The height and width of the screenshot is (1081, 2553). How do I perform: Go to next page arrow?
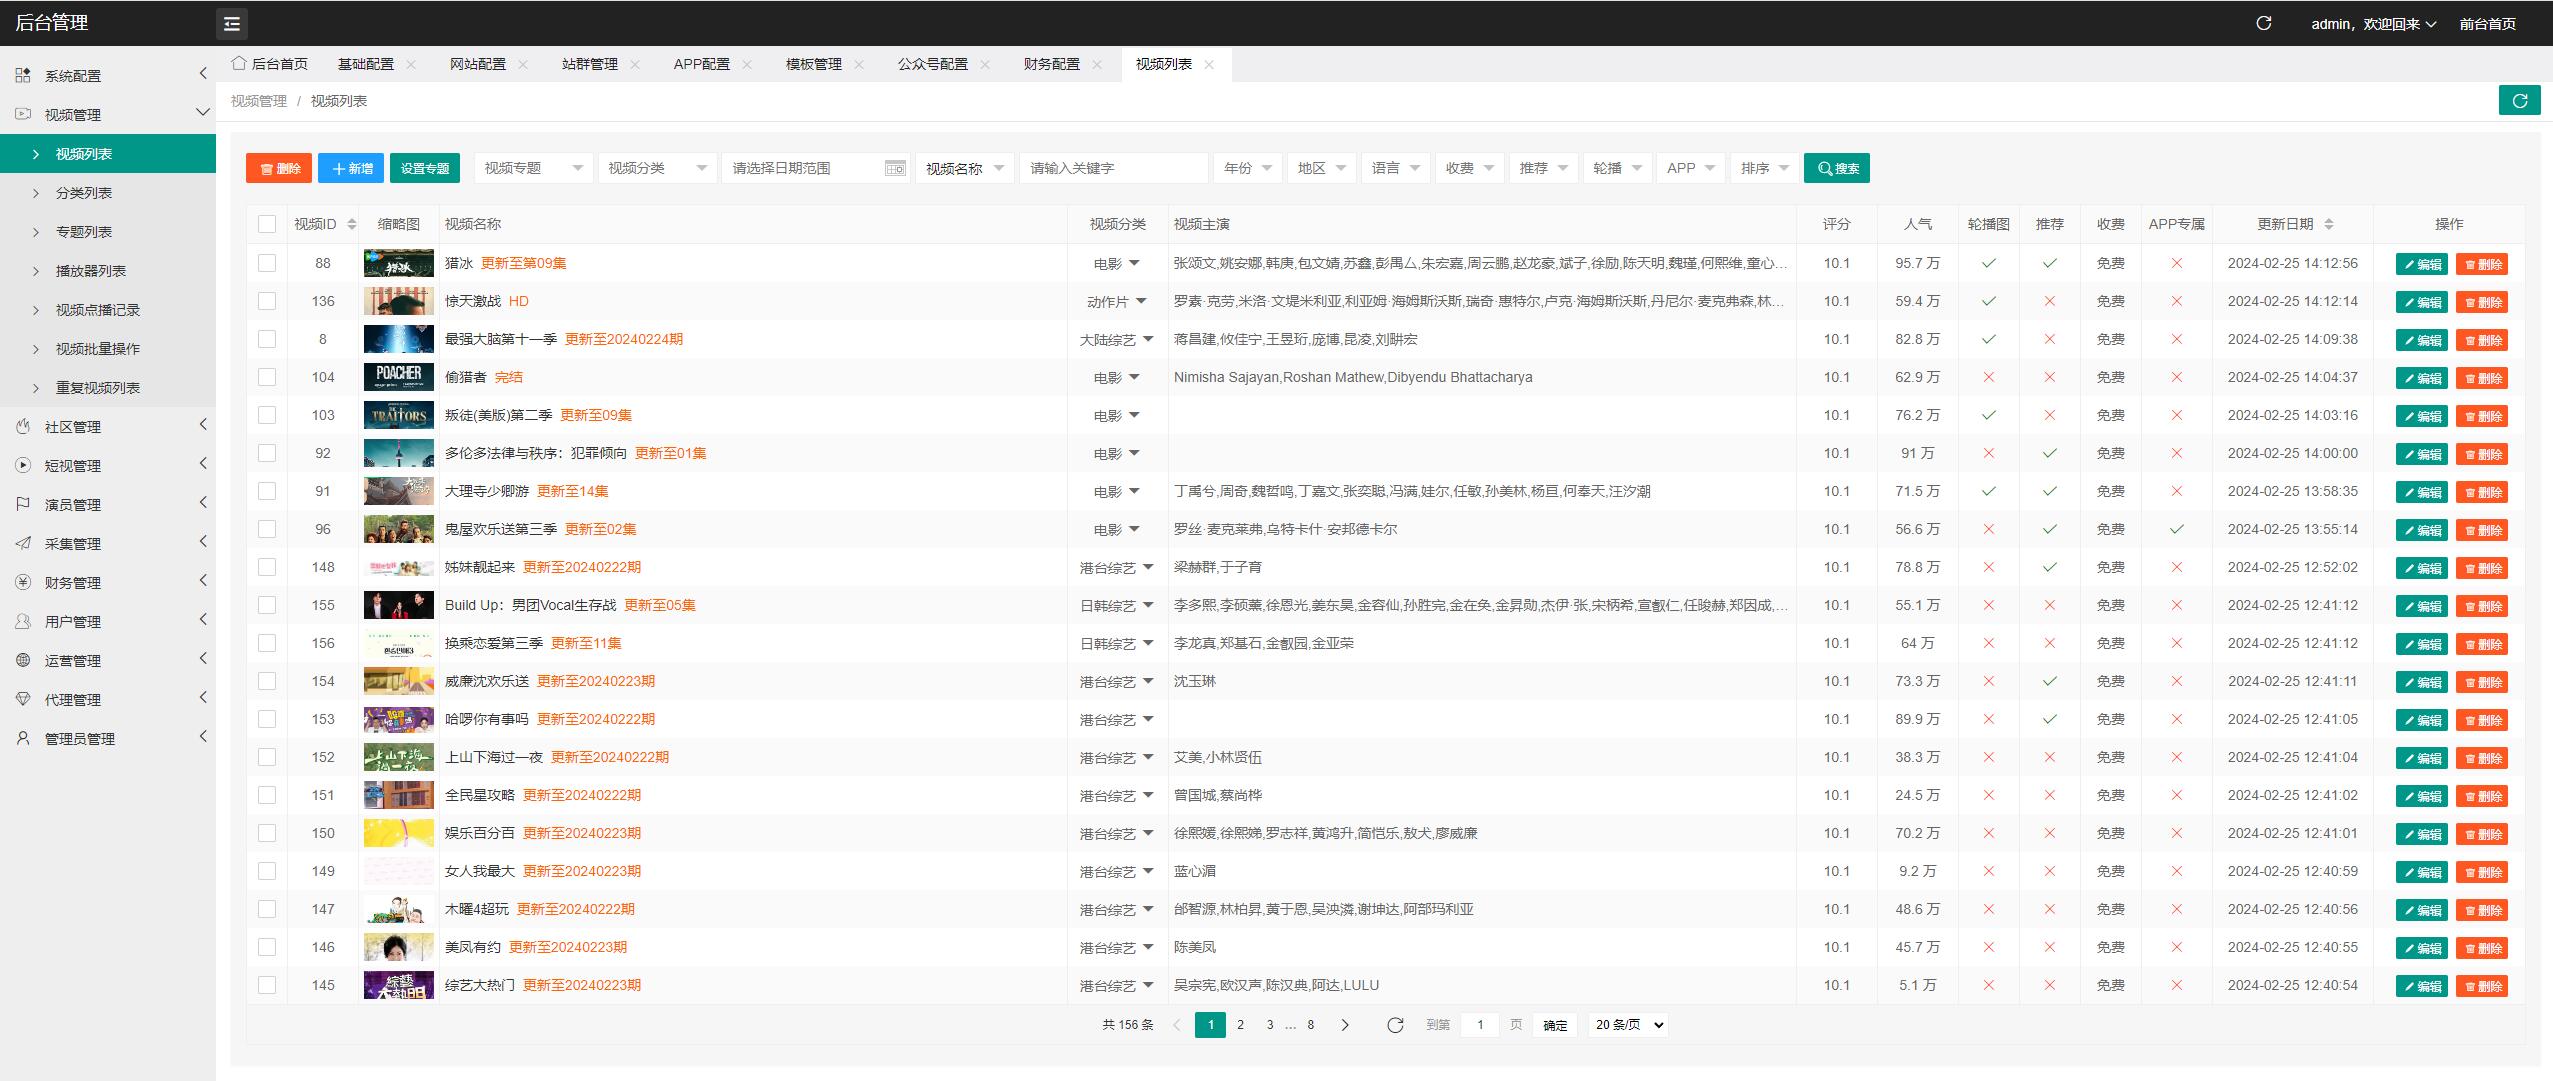tap(1345, 1025)
